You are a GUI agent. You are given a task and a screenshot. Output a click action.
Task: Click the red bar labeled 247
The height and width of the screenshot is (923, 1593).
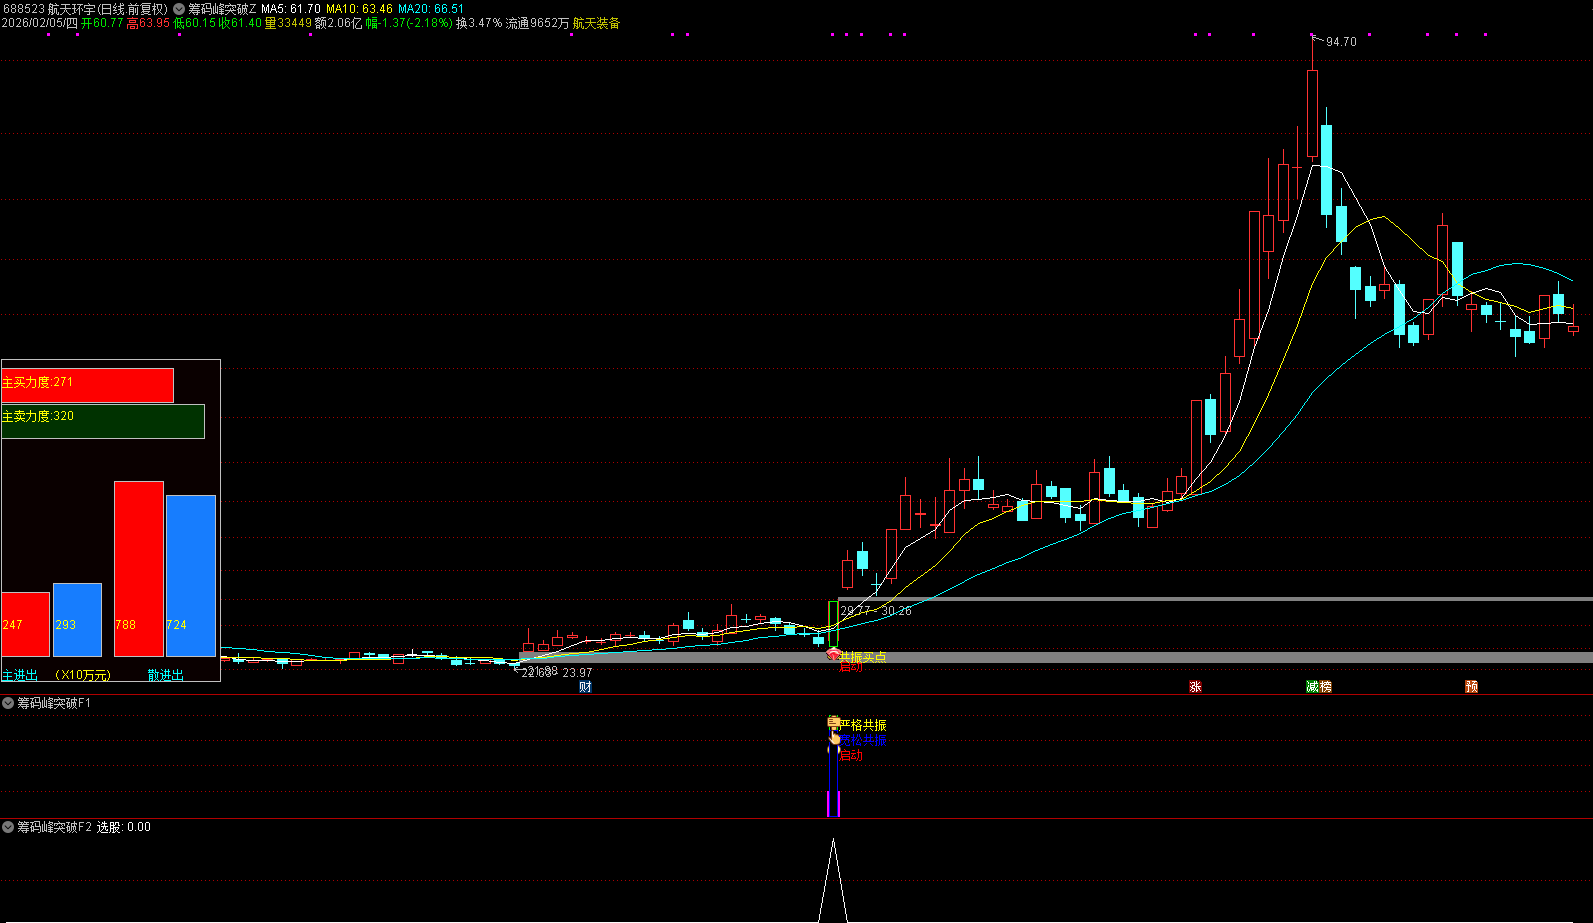(25, 624)
